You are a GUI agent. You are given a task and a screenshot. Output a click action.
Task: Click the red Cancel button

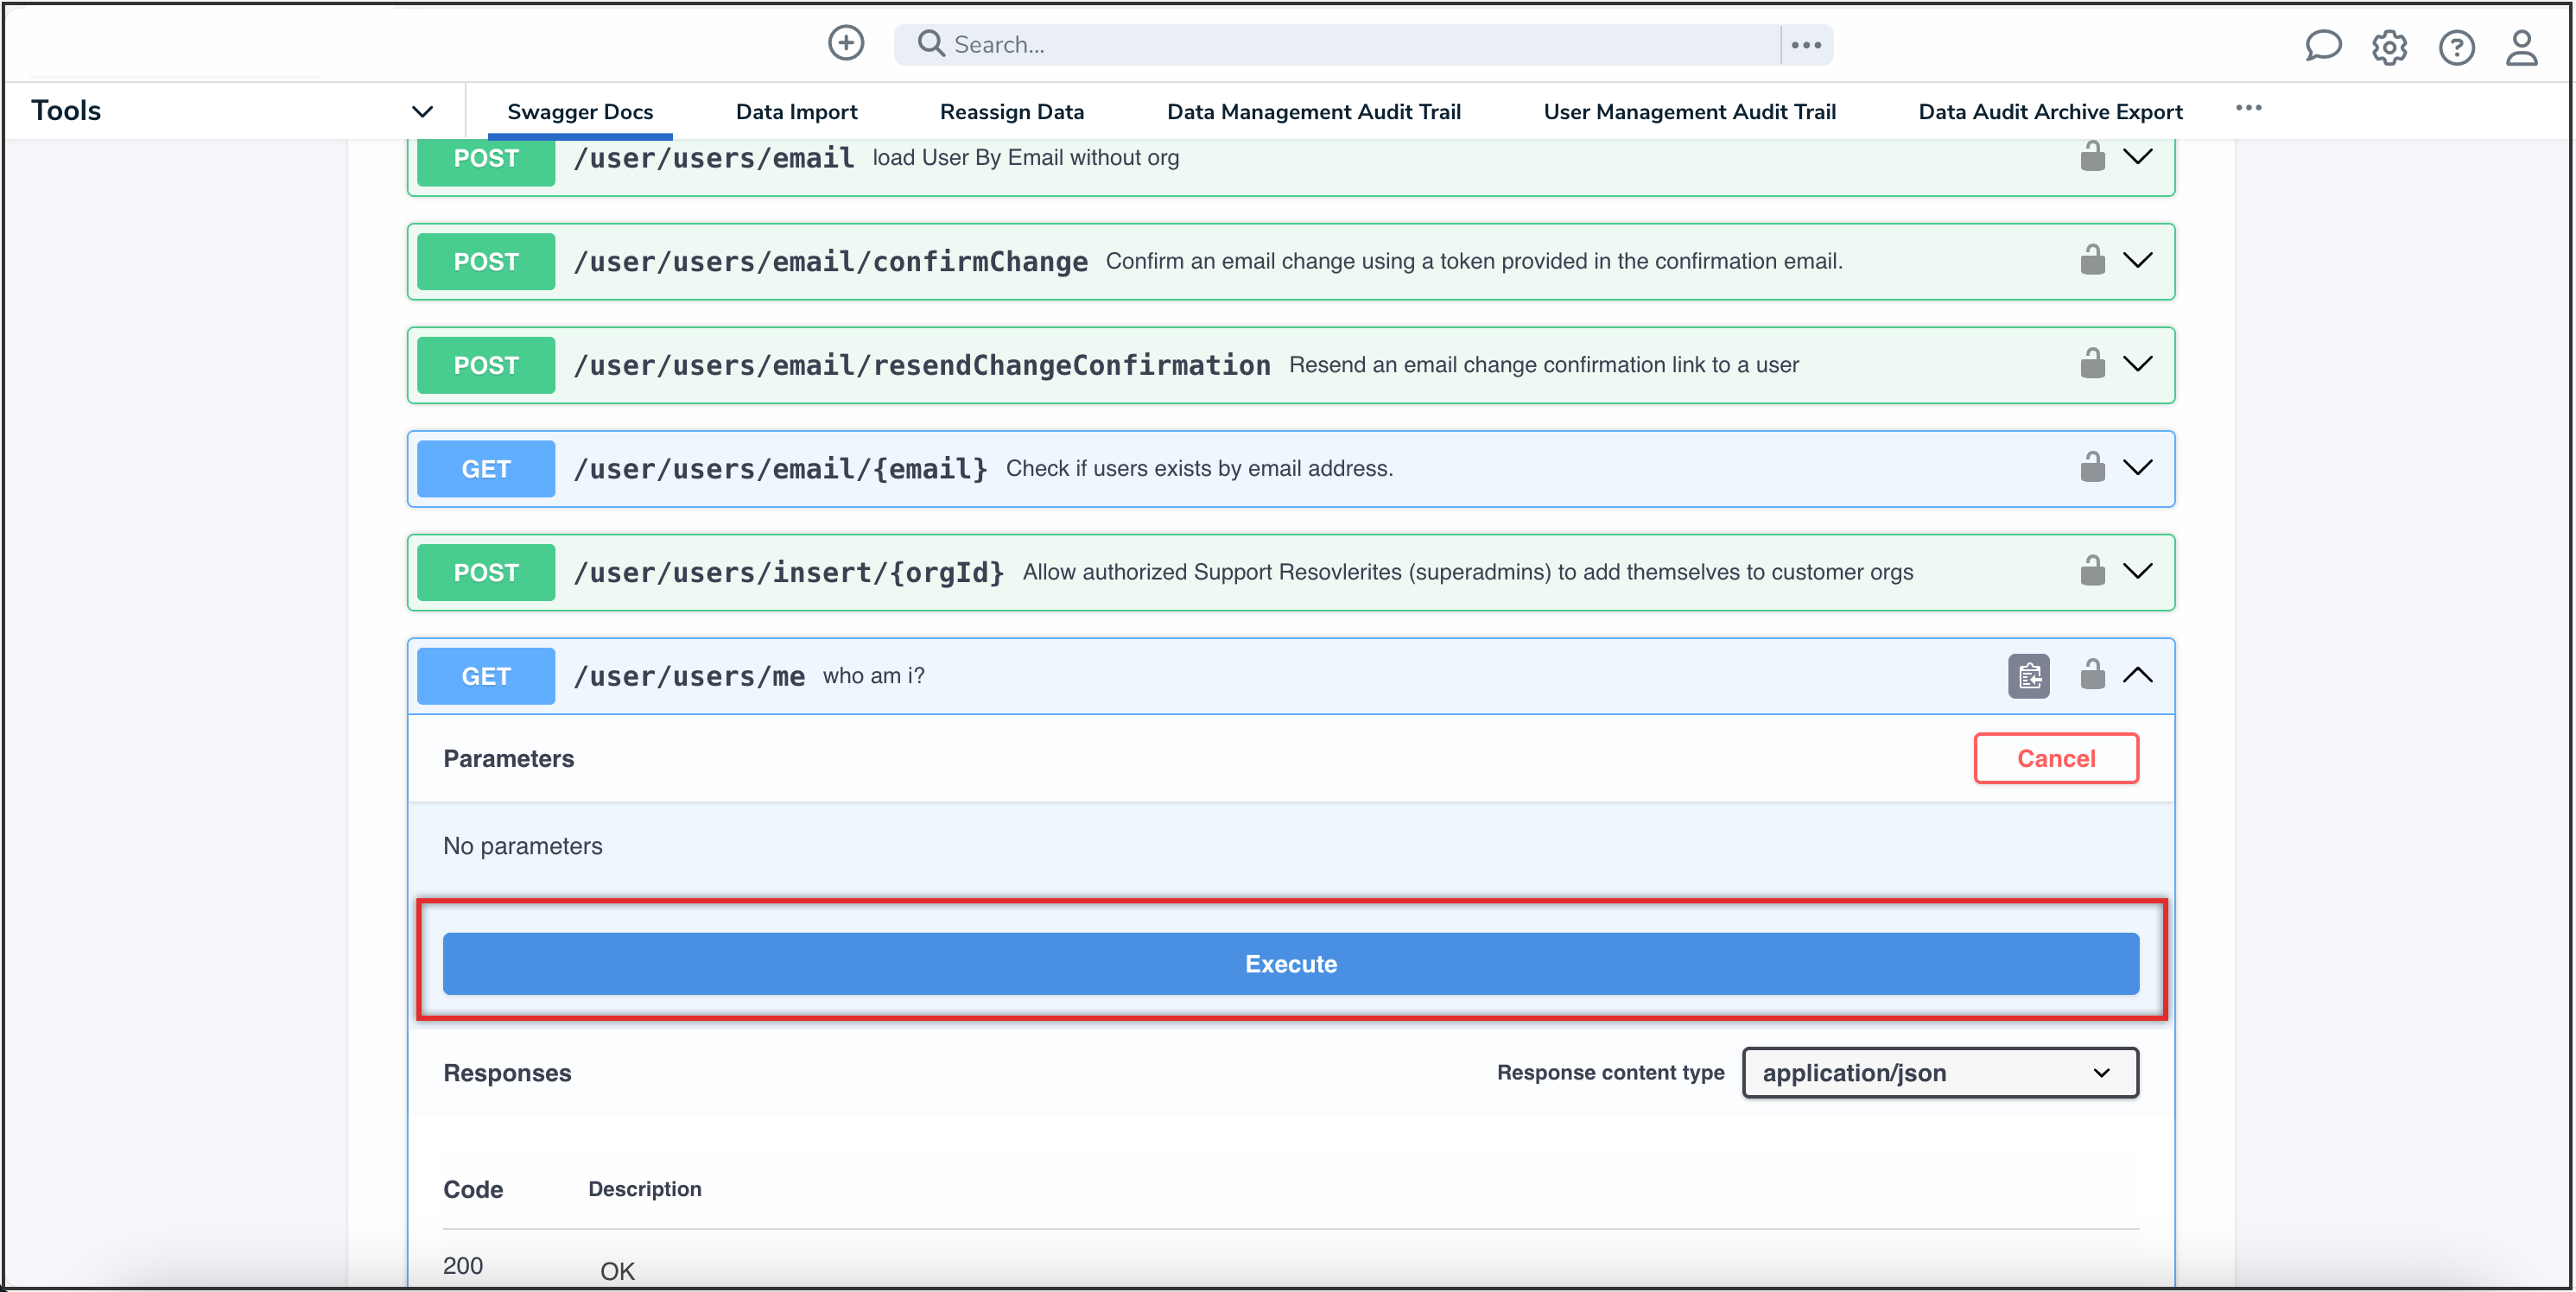pyautogui.click(x=2055, y=758)
